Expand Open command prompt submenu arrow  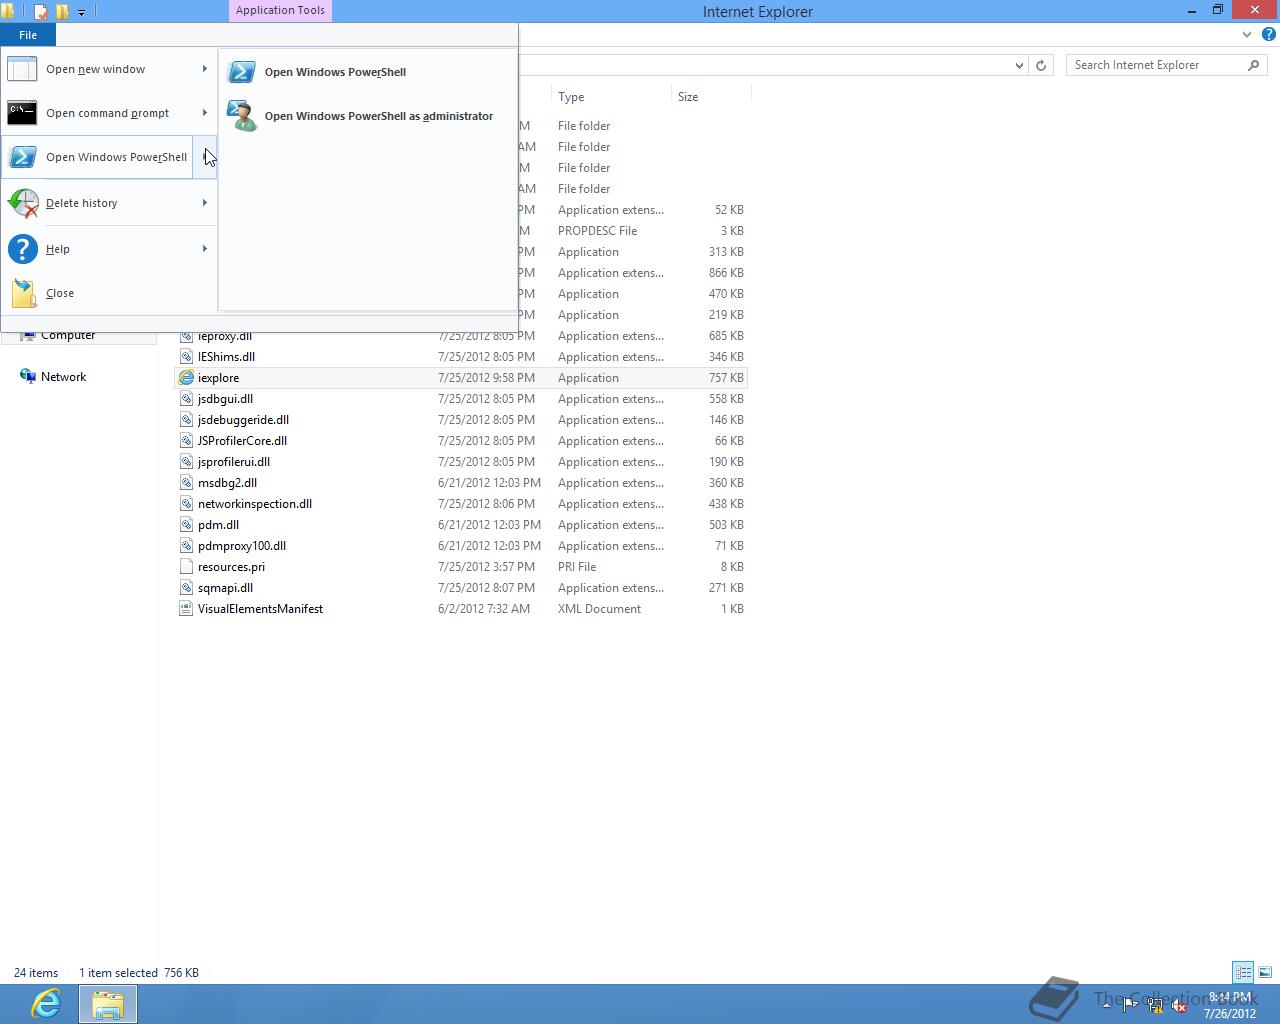204,113
